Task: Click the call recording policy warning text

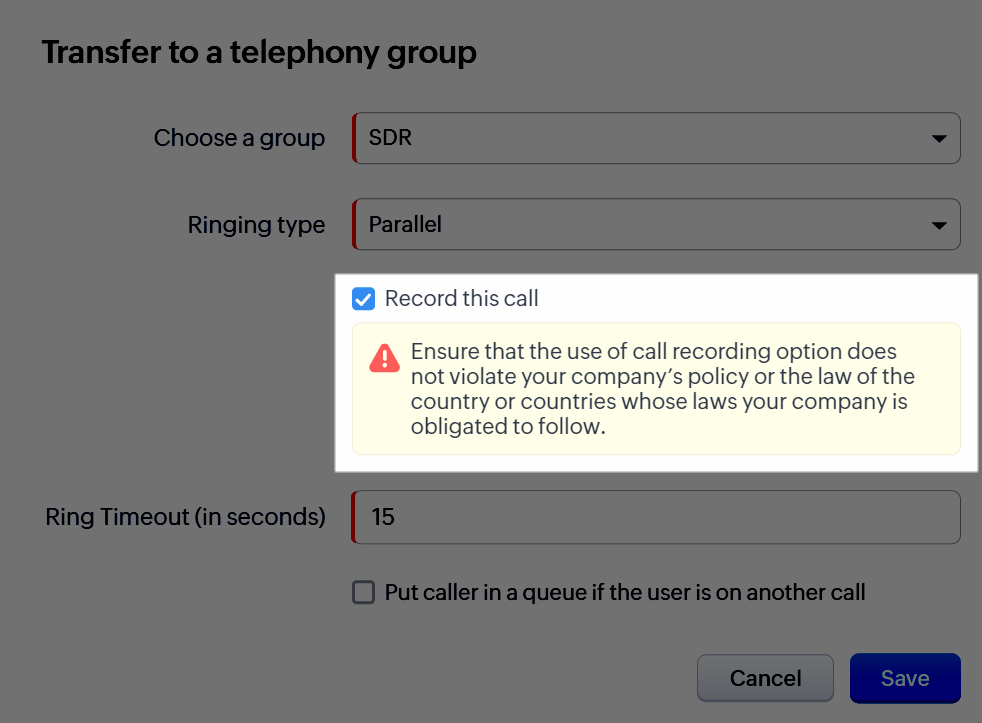Action: 662,389
